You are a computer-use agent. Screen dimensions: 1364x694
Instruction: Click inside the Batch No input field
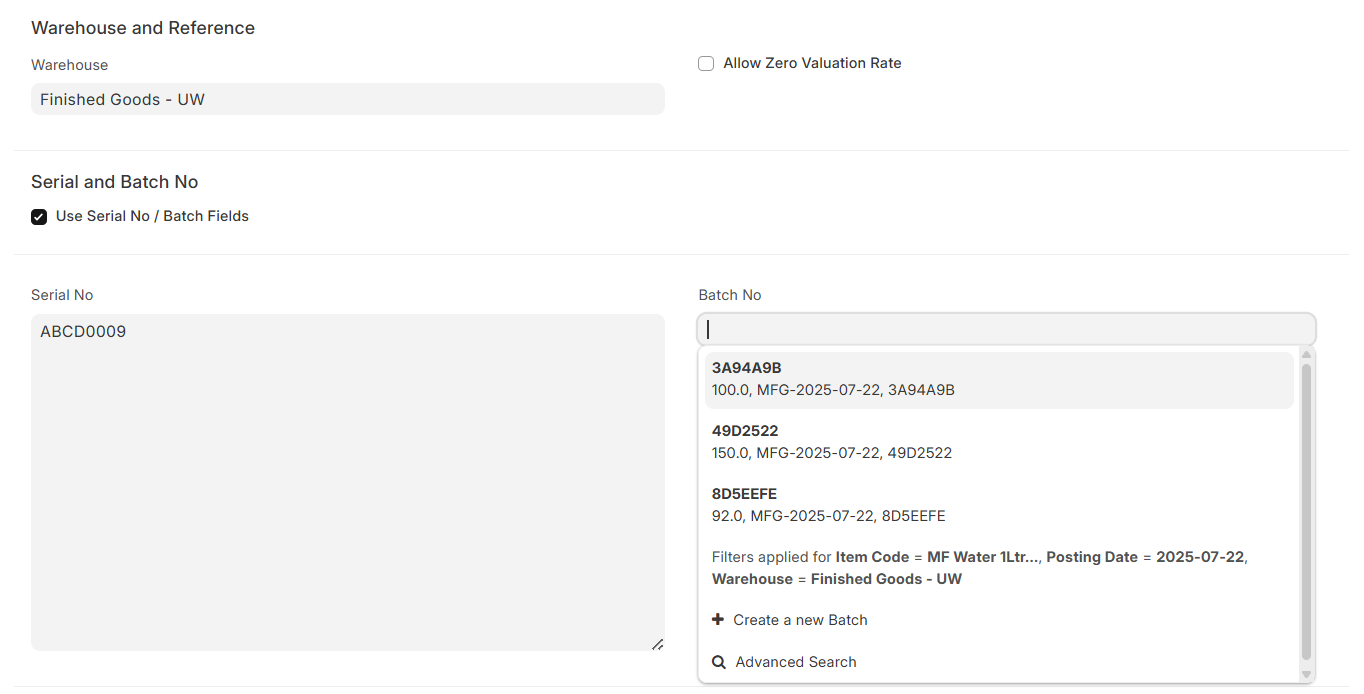pyautogui.click(x=1006, y=329)
